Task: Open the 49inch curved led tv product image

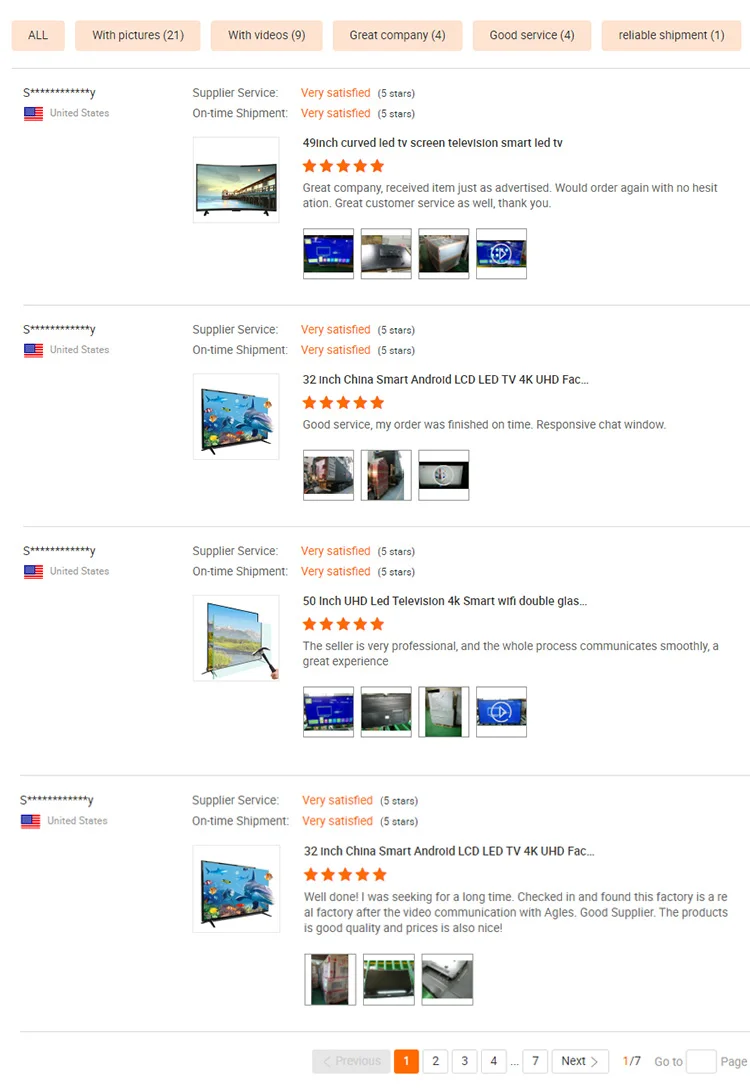Action: point(236,180)
